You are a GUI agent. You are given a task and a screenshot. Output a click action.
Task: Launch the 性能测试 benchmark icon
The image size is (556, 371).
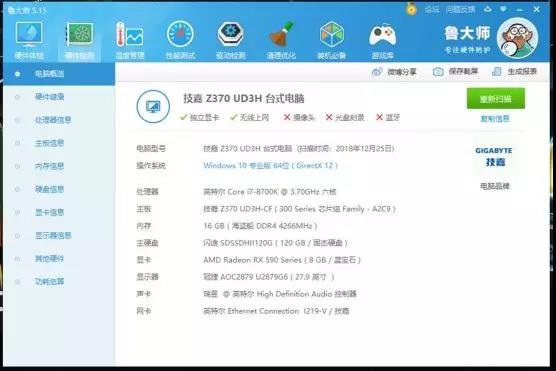(x=180, y=40)
